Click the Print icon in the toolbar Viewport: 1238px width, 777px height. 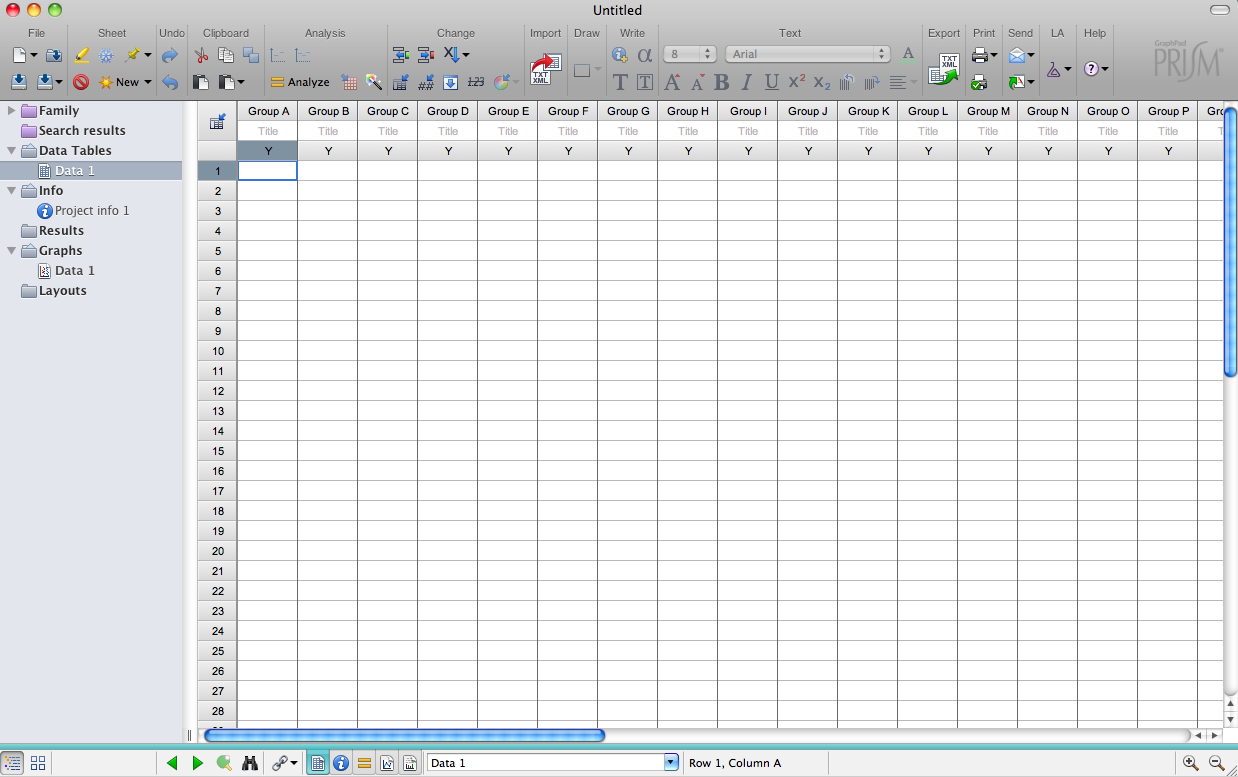[980, 55]
